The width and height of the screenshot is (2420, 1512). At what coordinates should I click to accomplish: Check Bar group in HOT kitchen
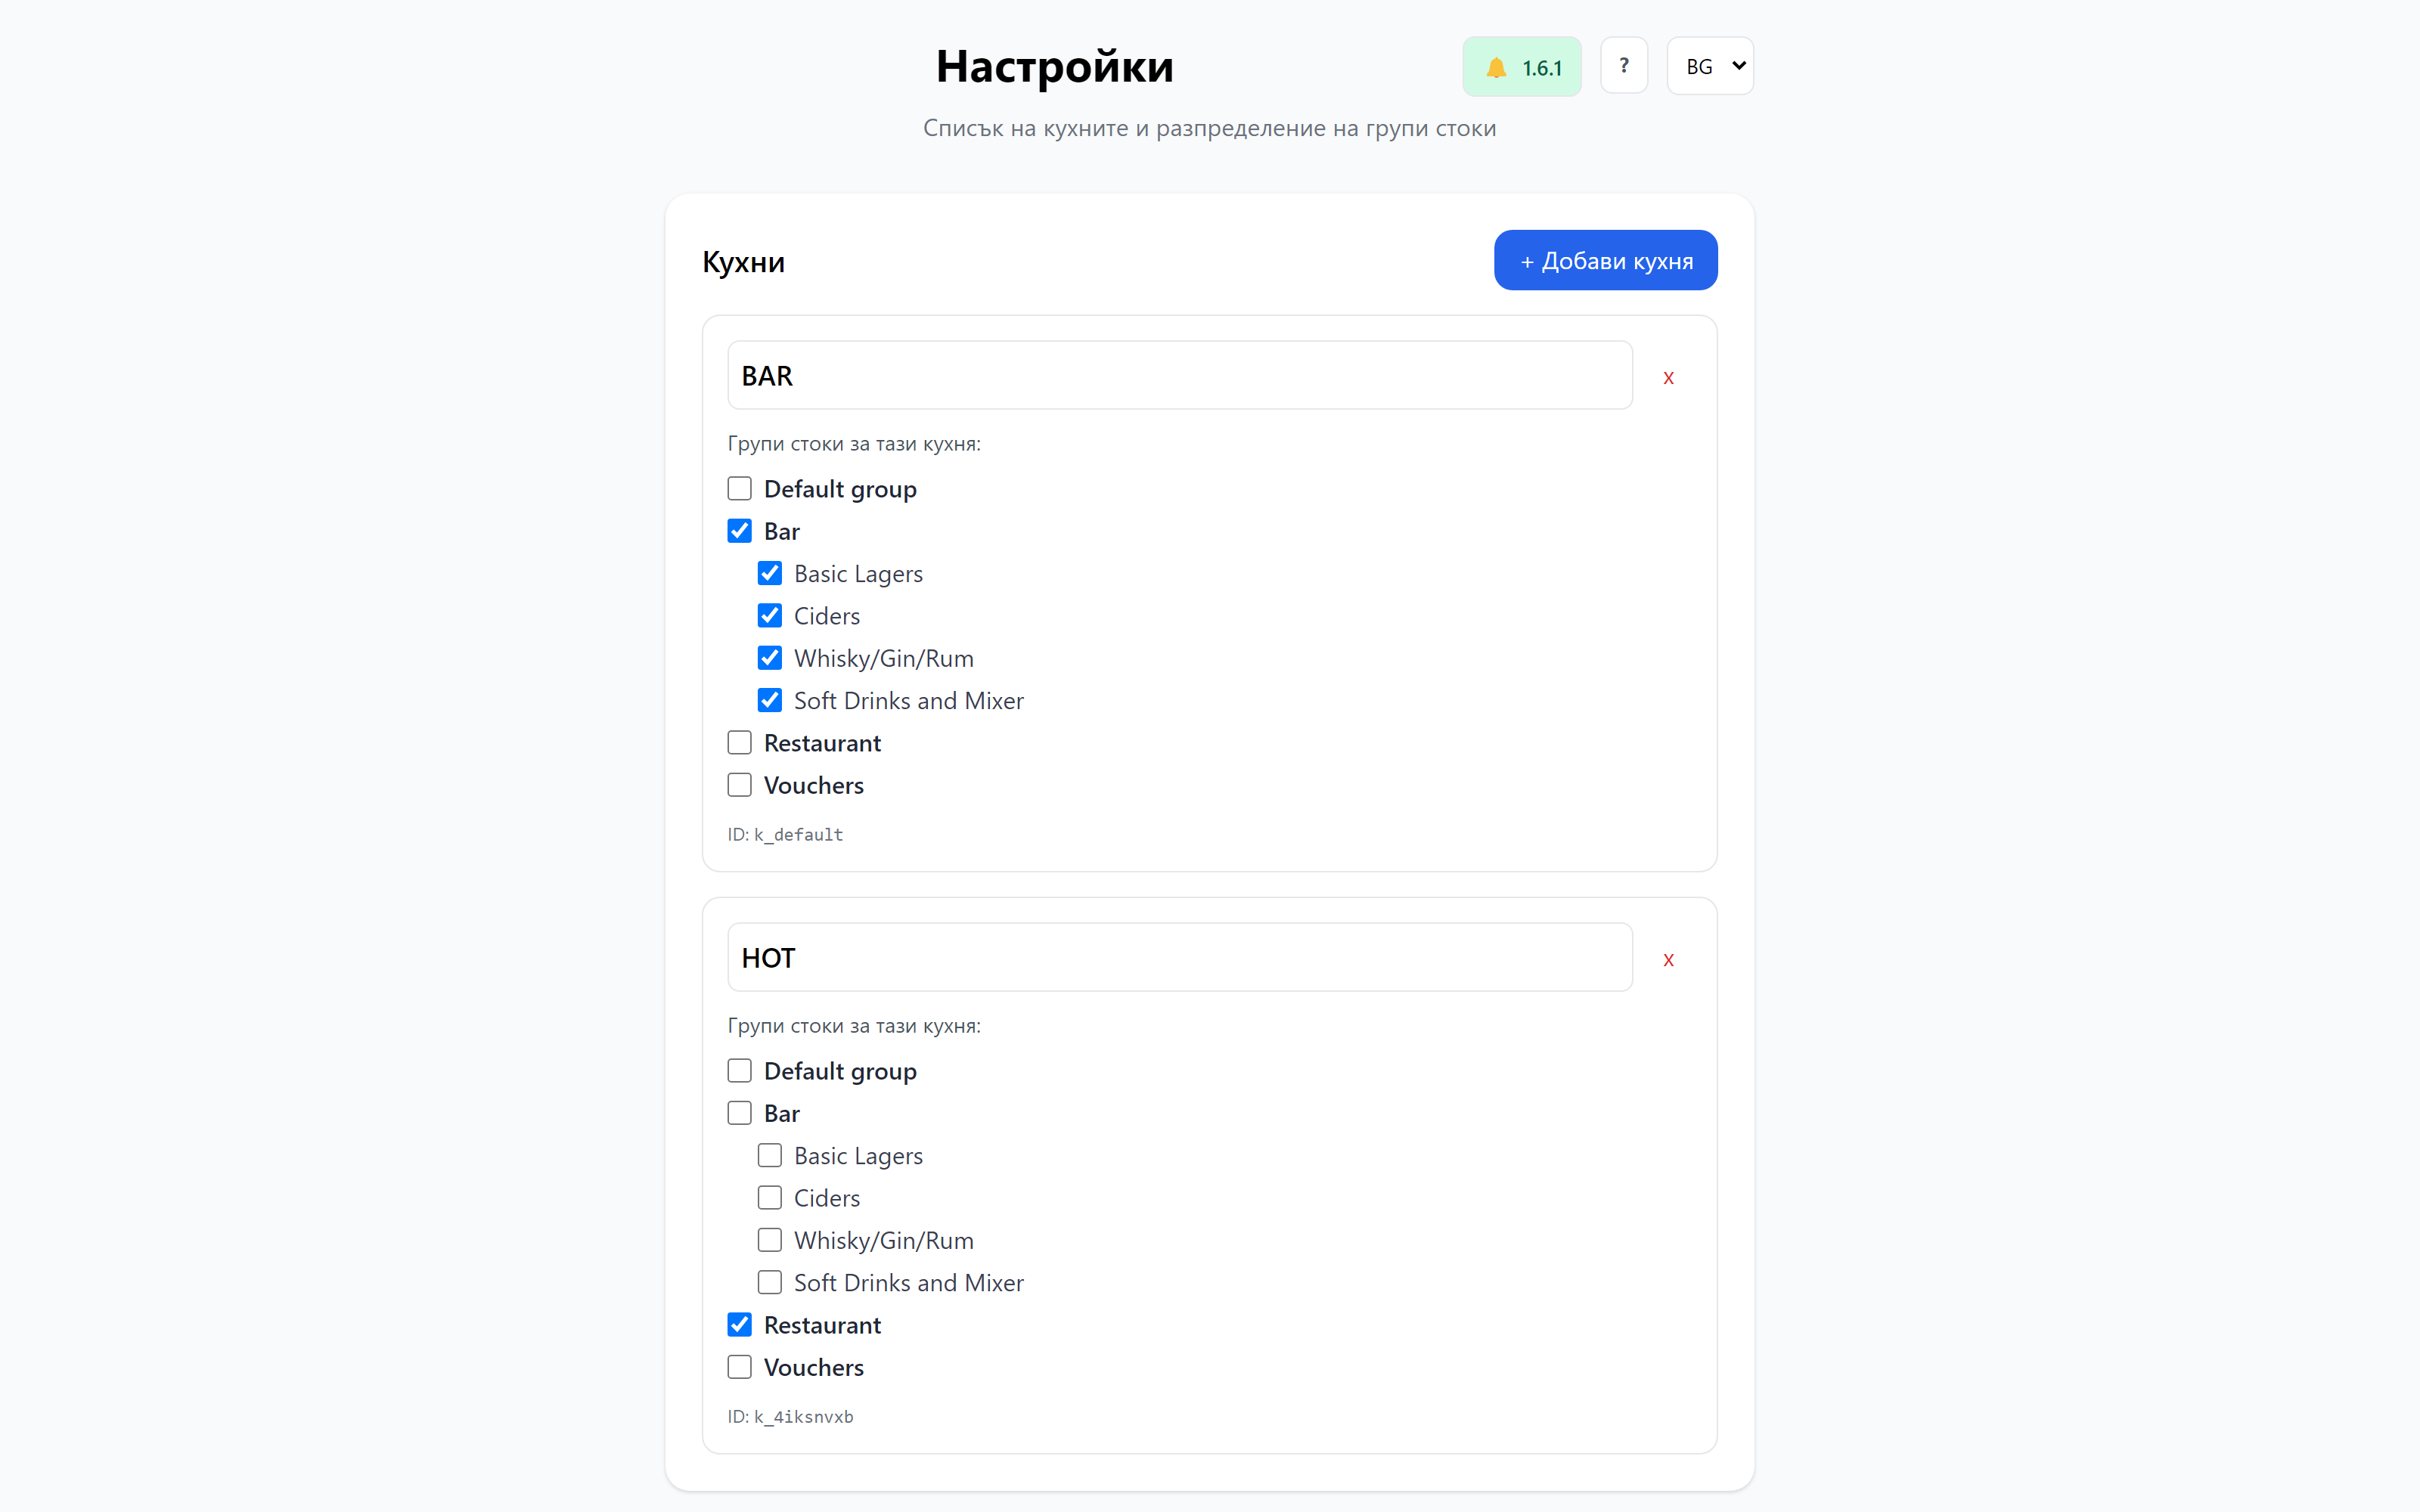tap(739, 1112)
